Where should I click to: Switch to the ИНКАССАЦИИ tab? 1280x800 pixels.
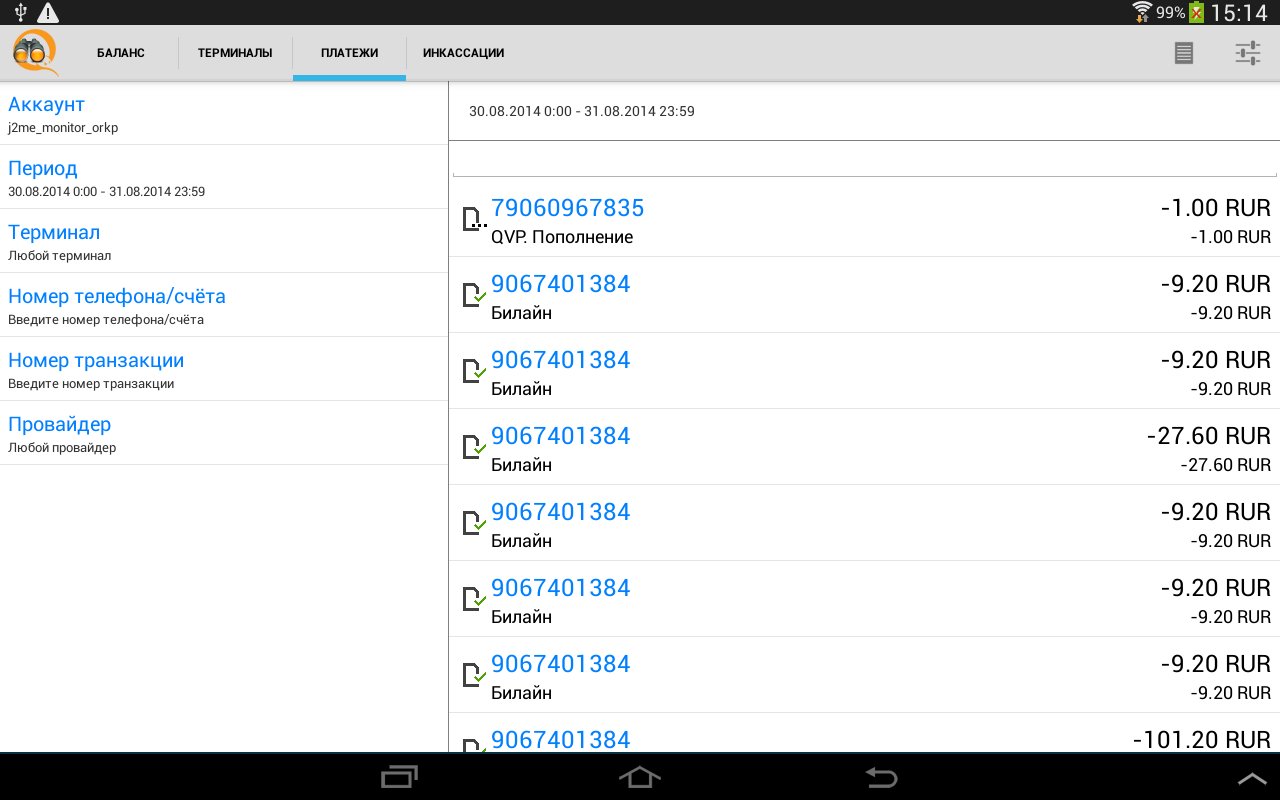point(463,53)
